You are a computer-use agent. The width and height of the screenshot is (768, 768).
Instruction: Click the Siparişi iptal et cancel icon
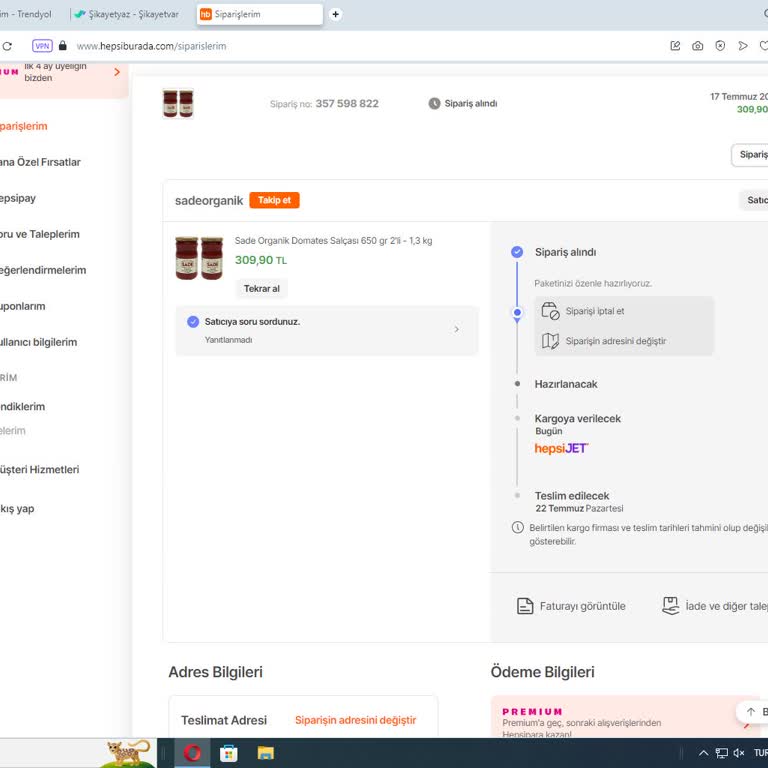(550, 311)
